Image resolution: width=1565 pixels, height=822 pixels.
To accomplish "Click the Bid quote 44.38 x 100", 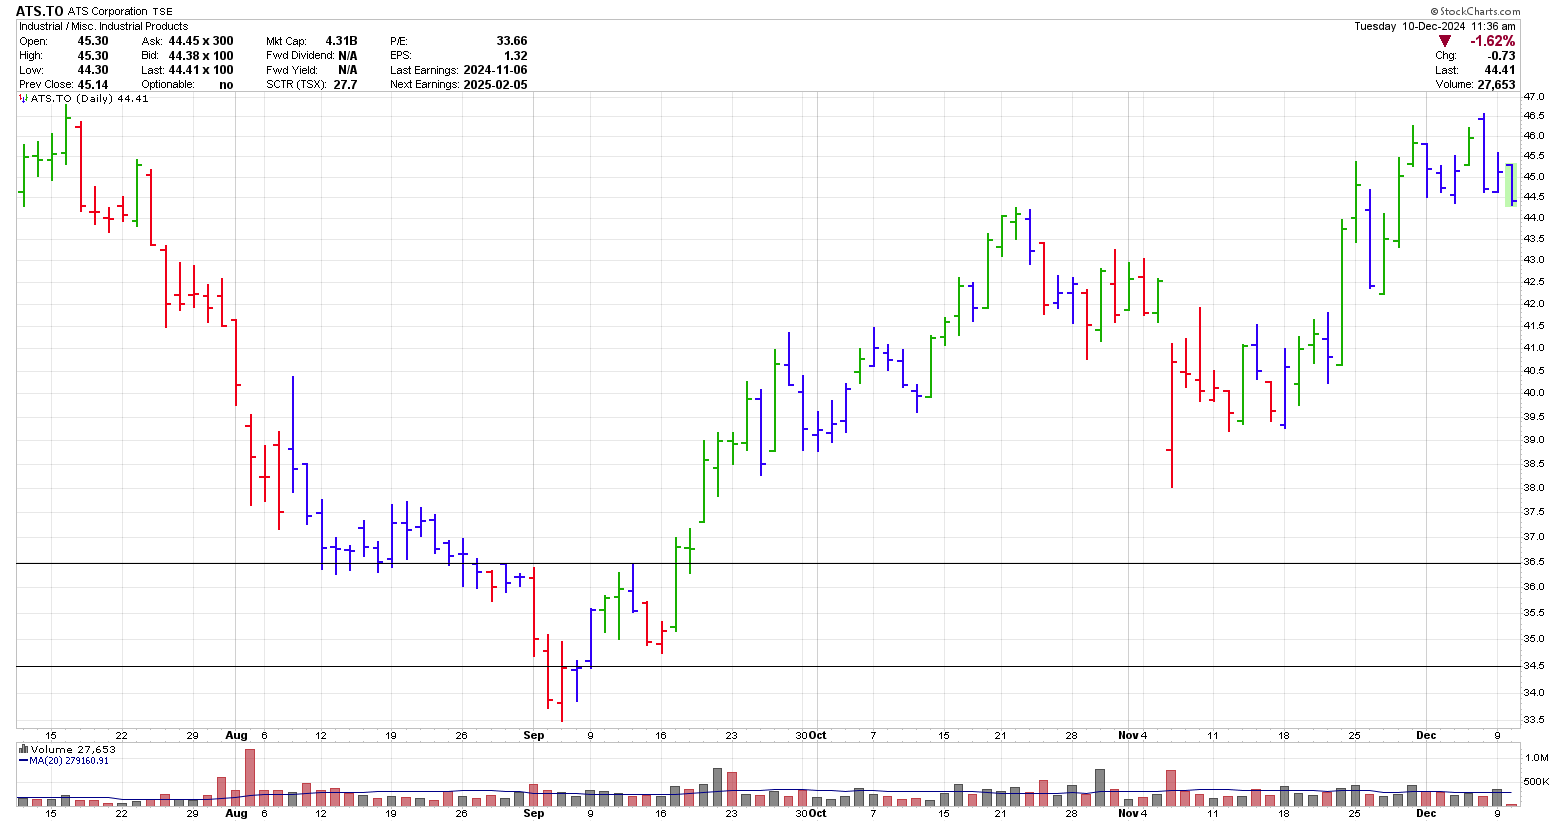I will (x=201, y=56).
